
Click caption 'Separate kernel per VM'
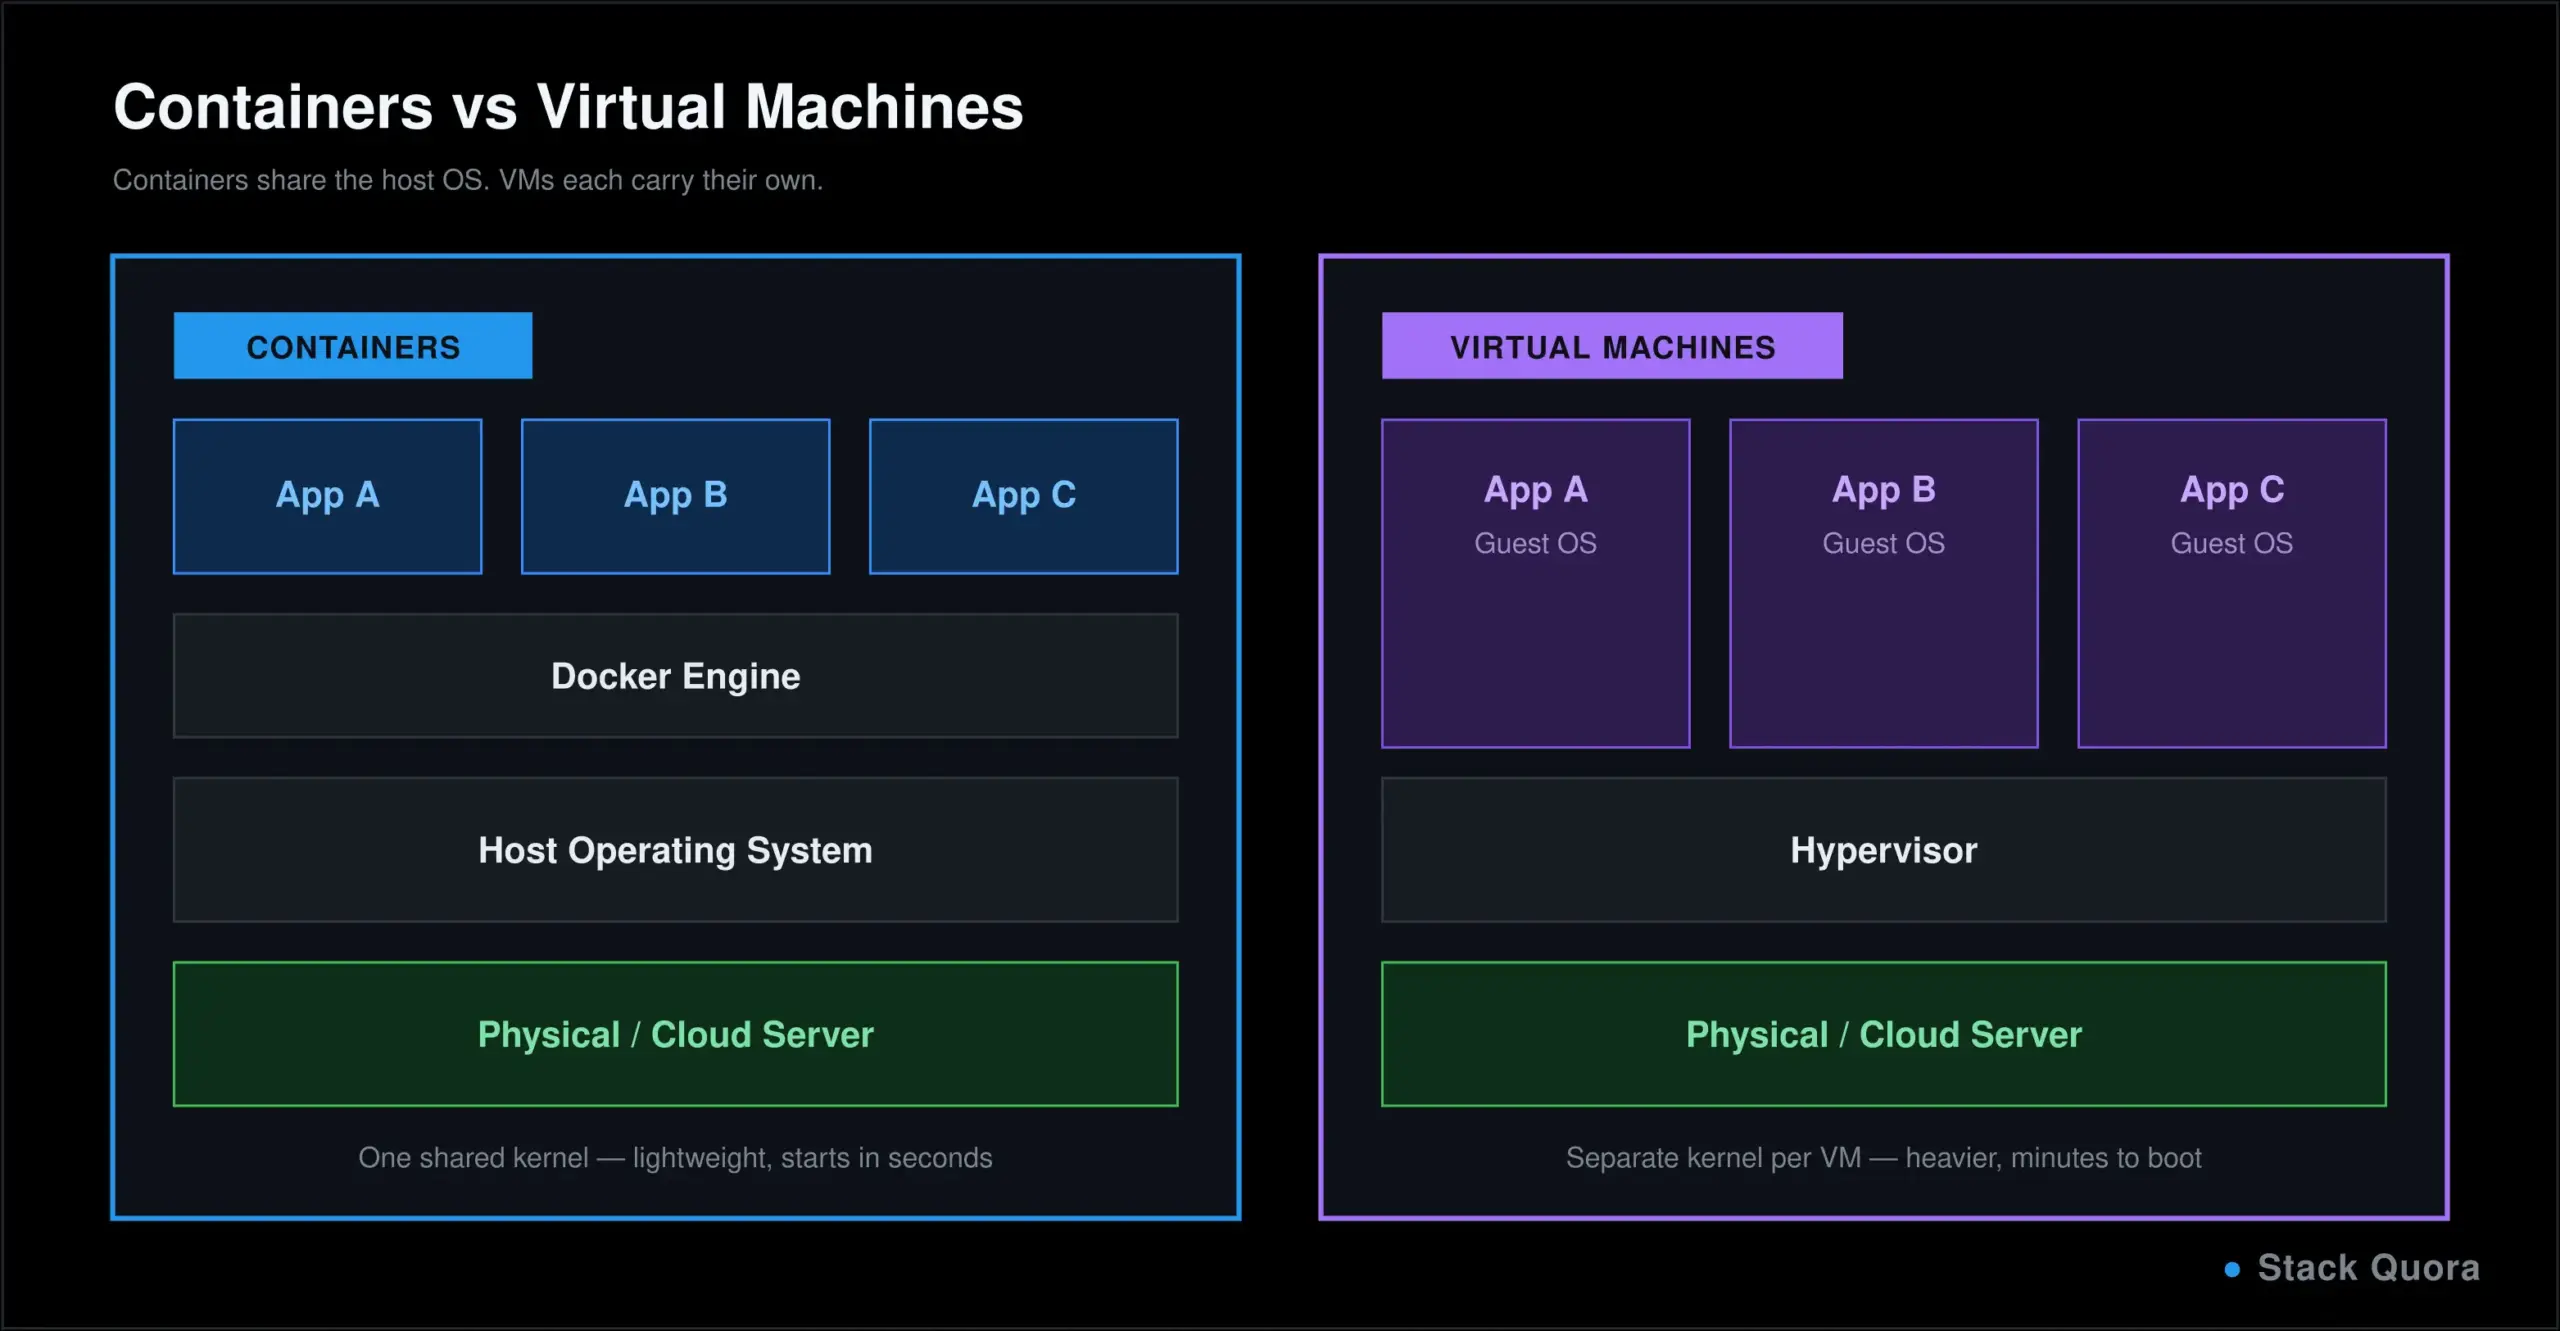click(x=1713, y=1158)
